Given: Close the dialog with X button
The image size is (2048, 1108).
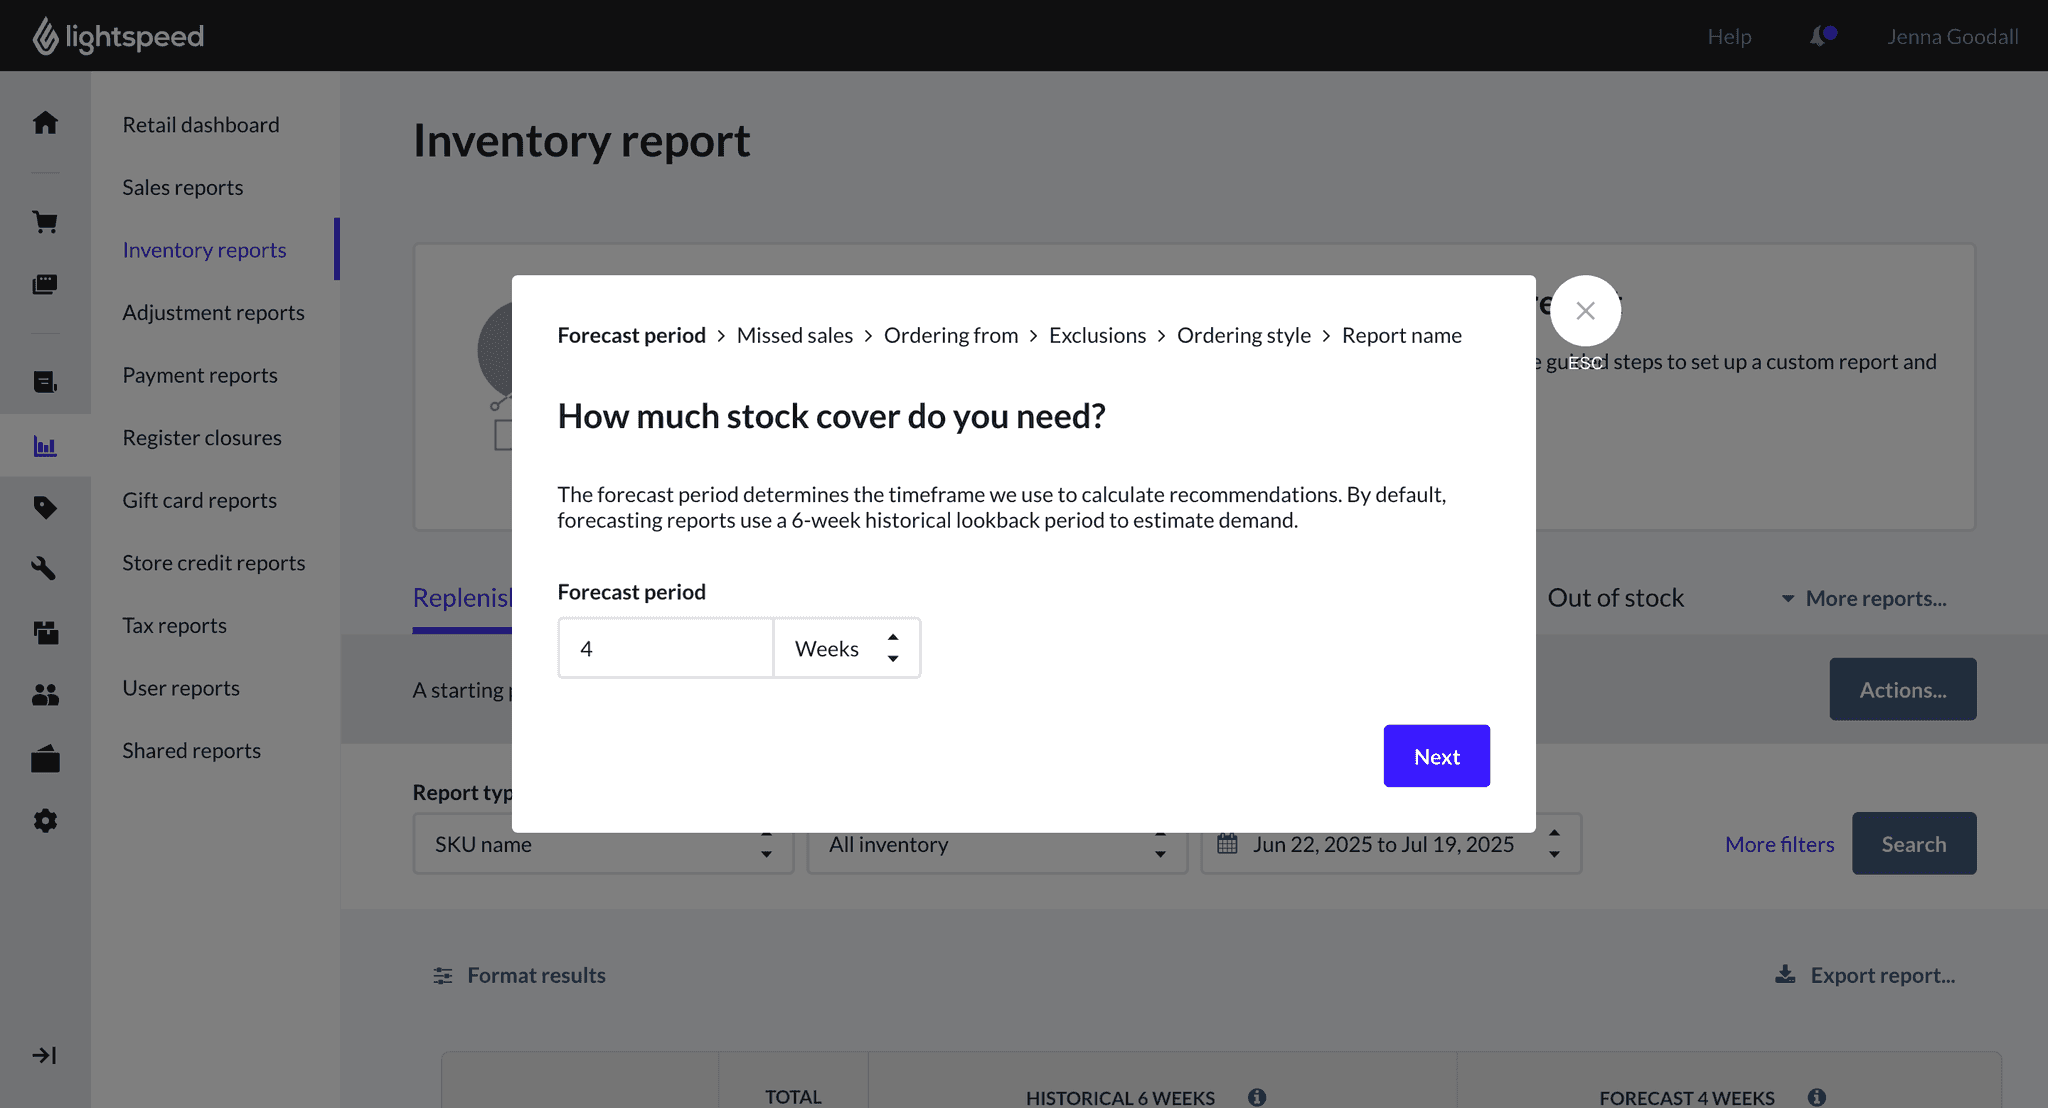Looking at the screenshot, I should click(x=1585, y=311).
